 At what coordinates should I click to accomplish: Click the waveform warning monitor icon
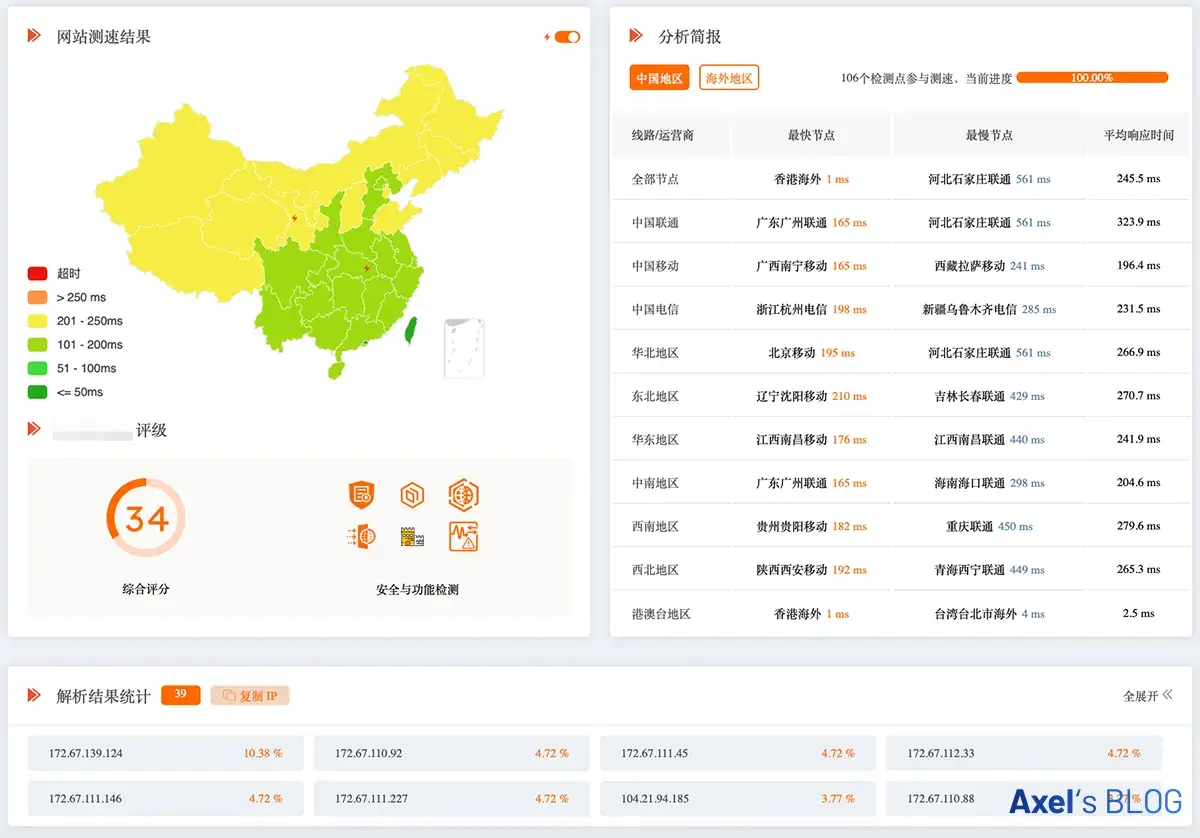[x=463, y=537]
